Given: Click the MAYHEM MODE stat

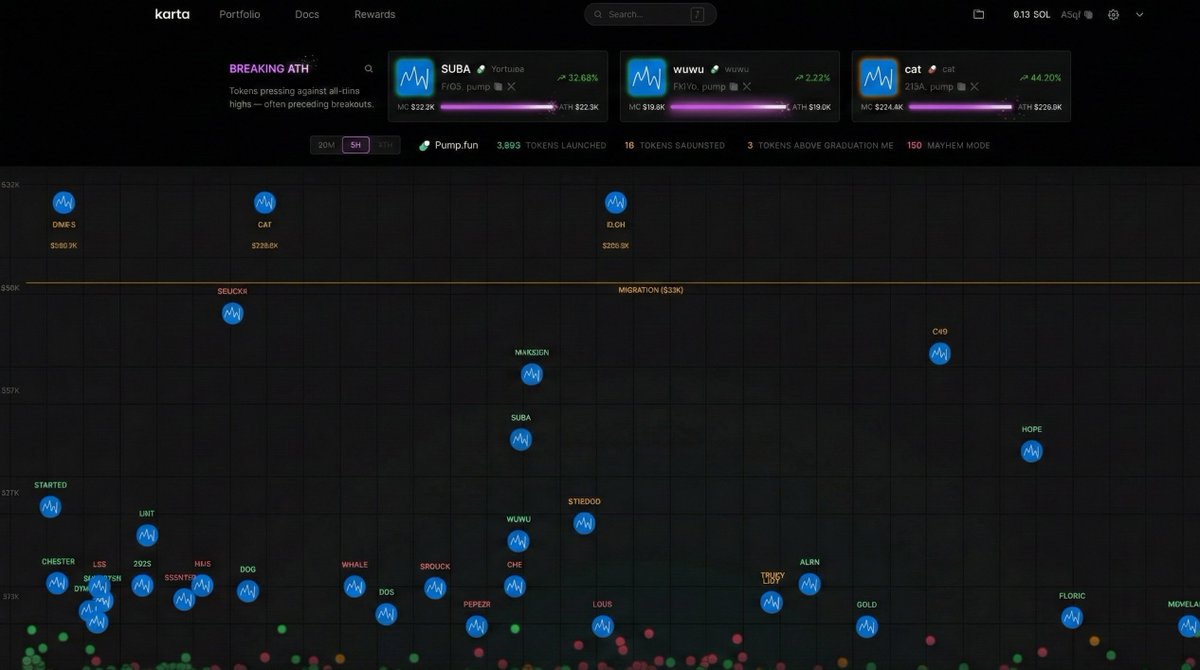Looking at the screenshot, I should point(948,145).
